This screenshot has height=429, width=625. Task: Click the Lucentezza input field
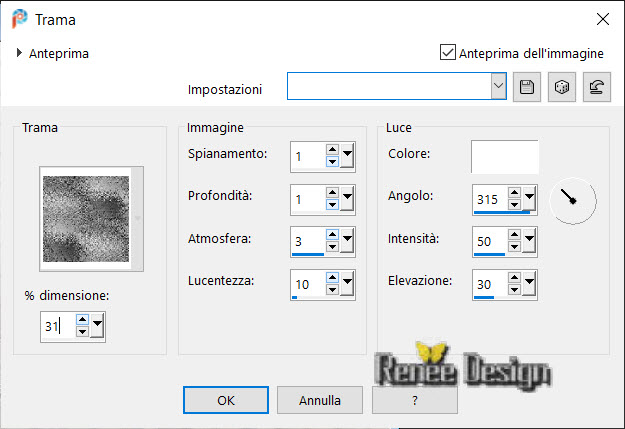point(308,284)
